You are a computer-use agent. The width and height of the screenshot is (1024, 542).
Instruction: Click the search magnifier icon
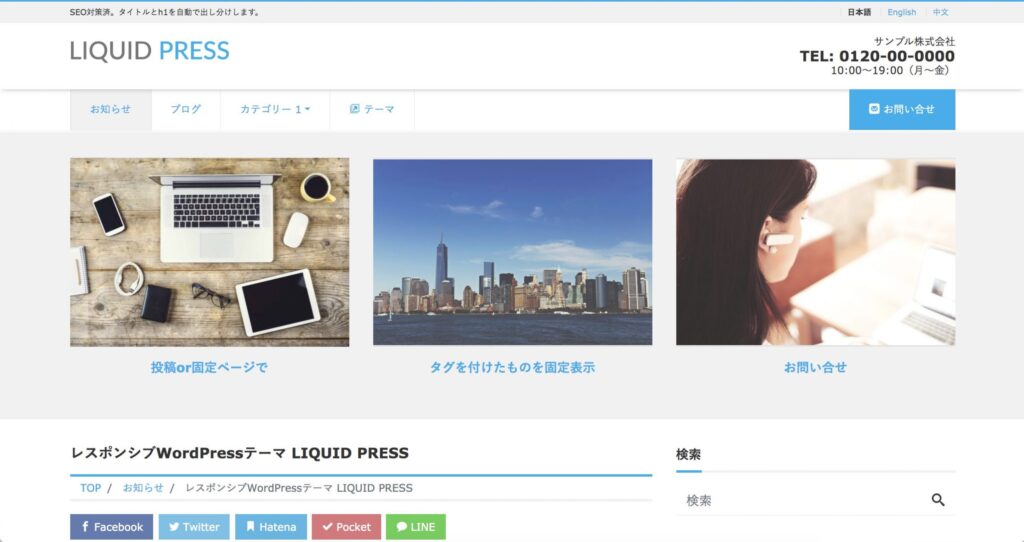(x=937, y=500)
